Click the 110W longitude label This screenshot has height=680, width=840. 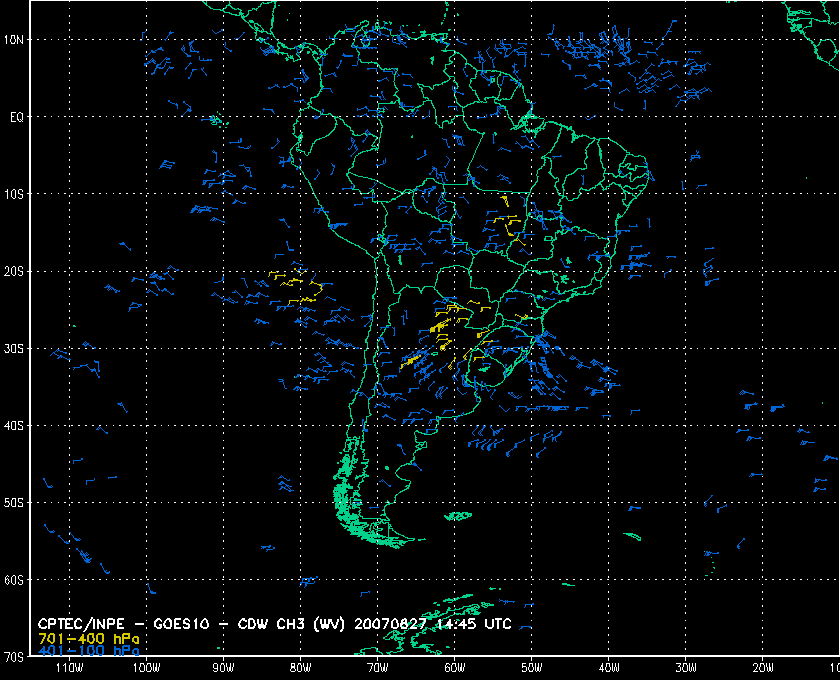(69, 667)
